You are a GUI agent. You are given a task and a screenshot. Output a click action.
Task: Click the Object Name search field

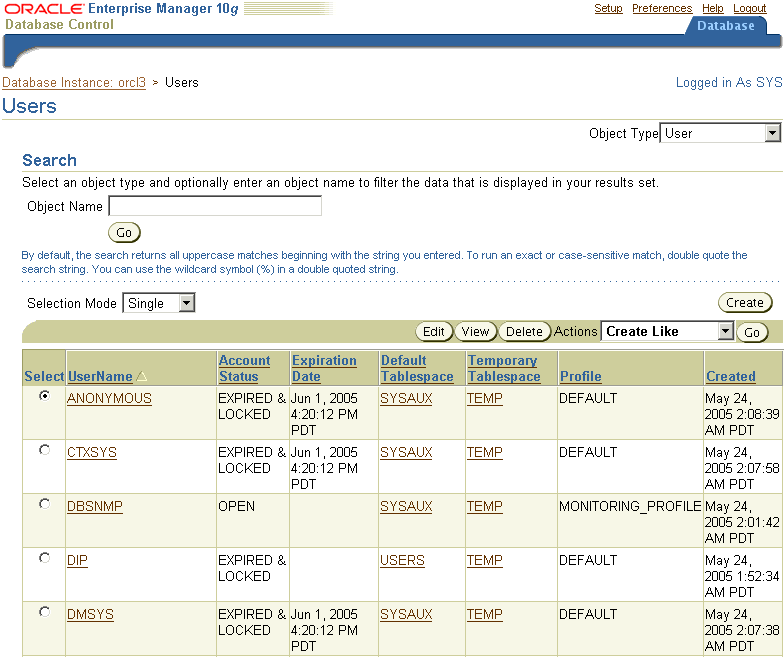tap(215, 207)
